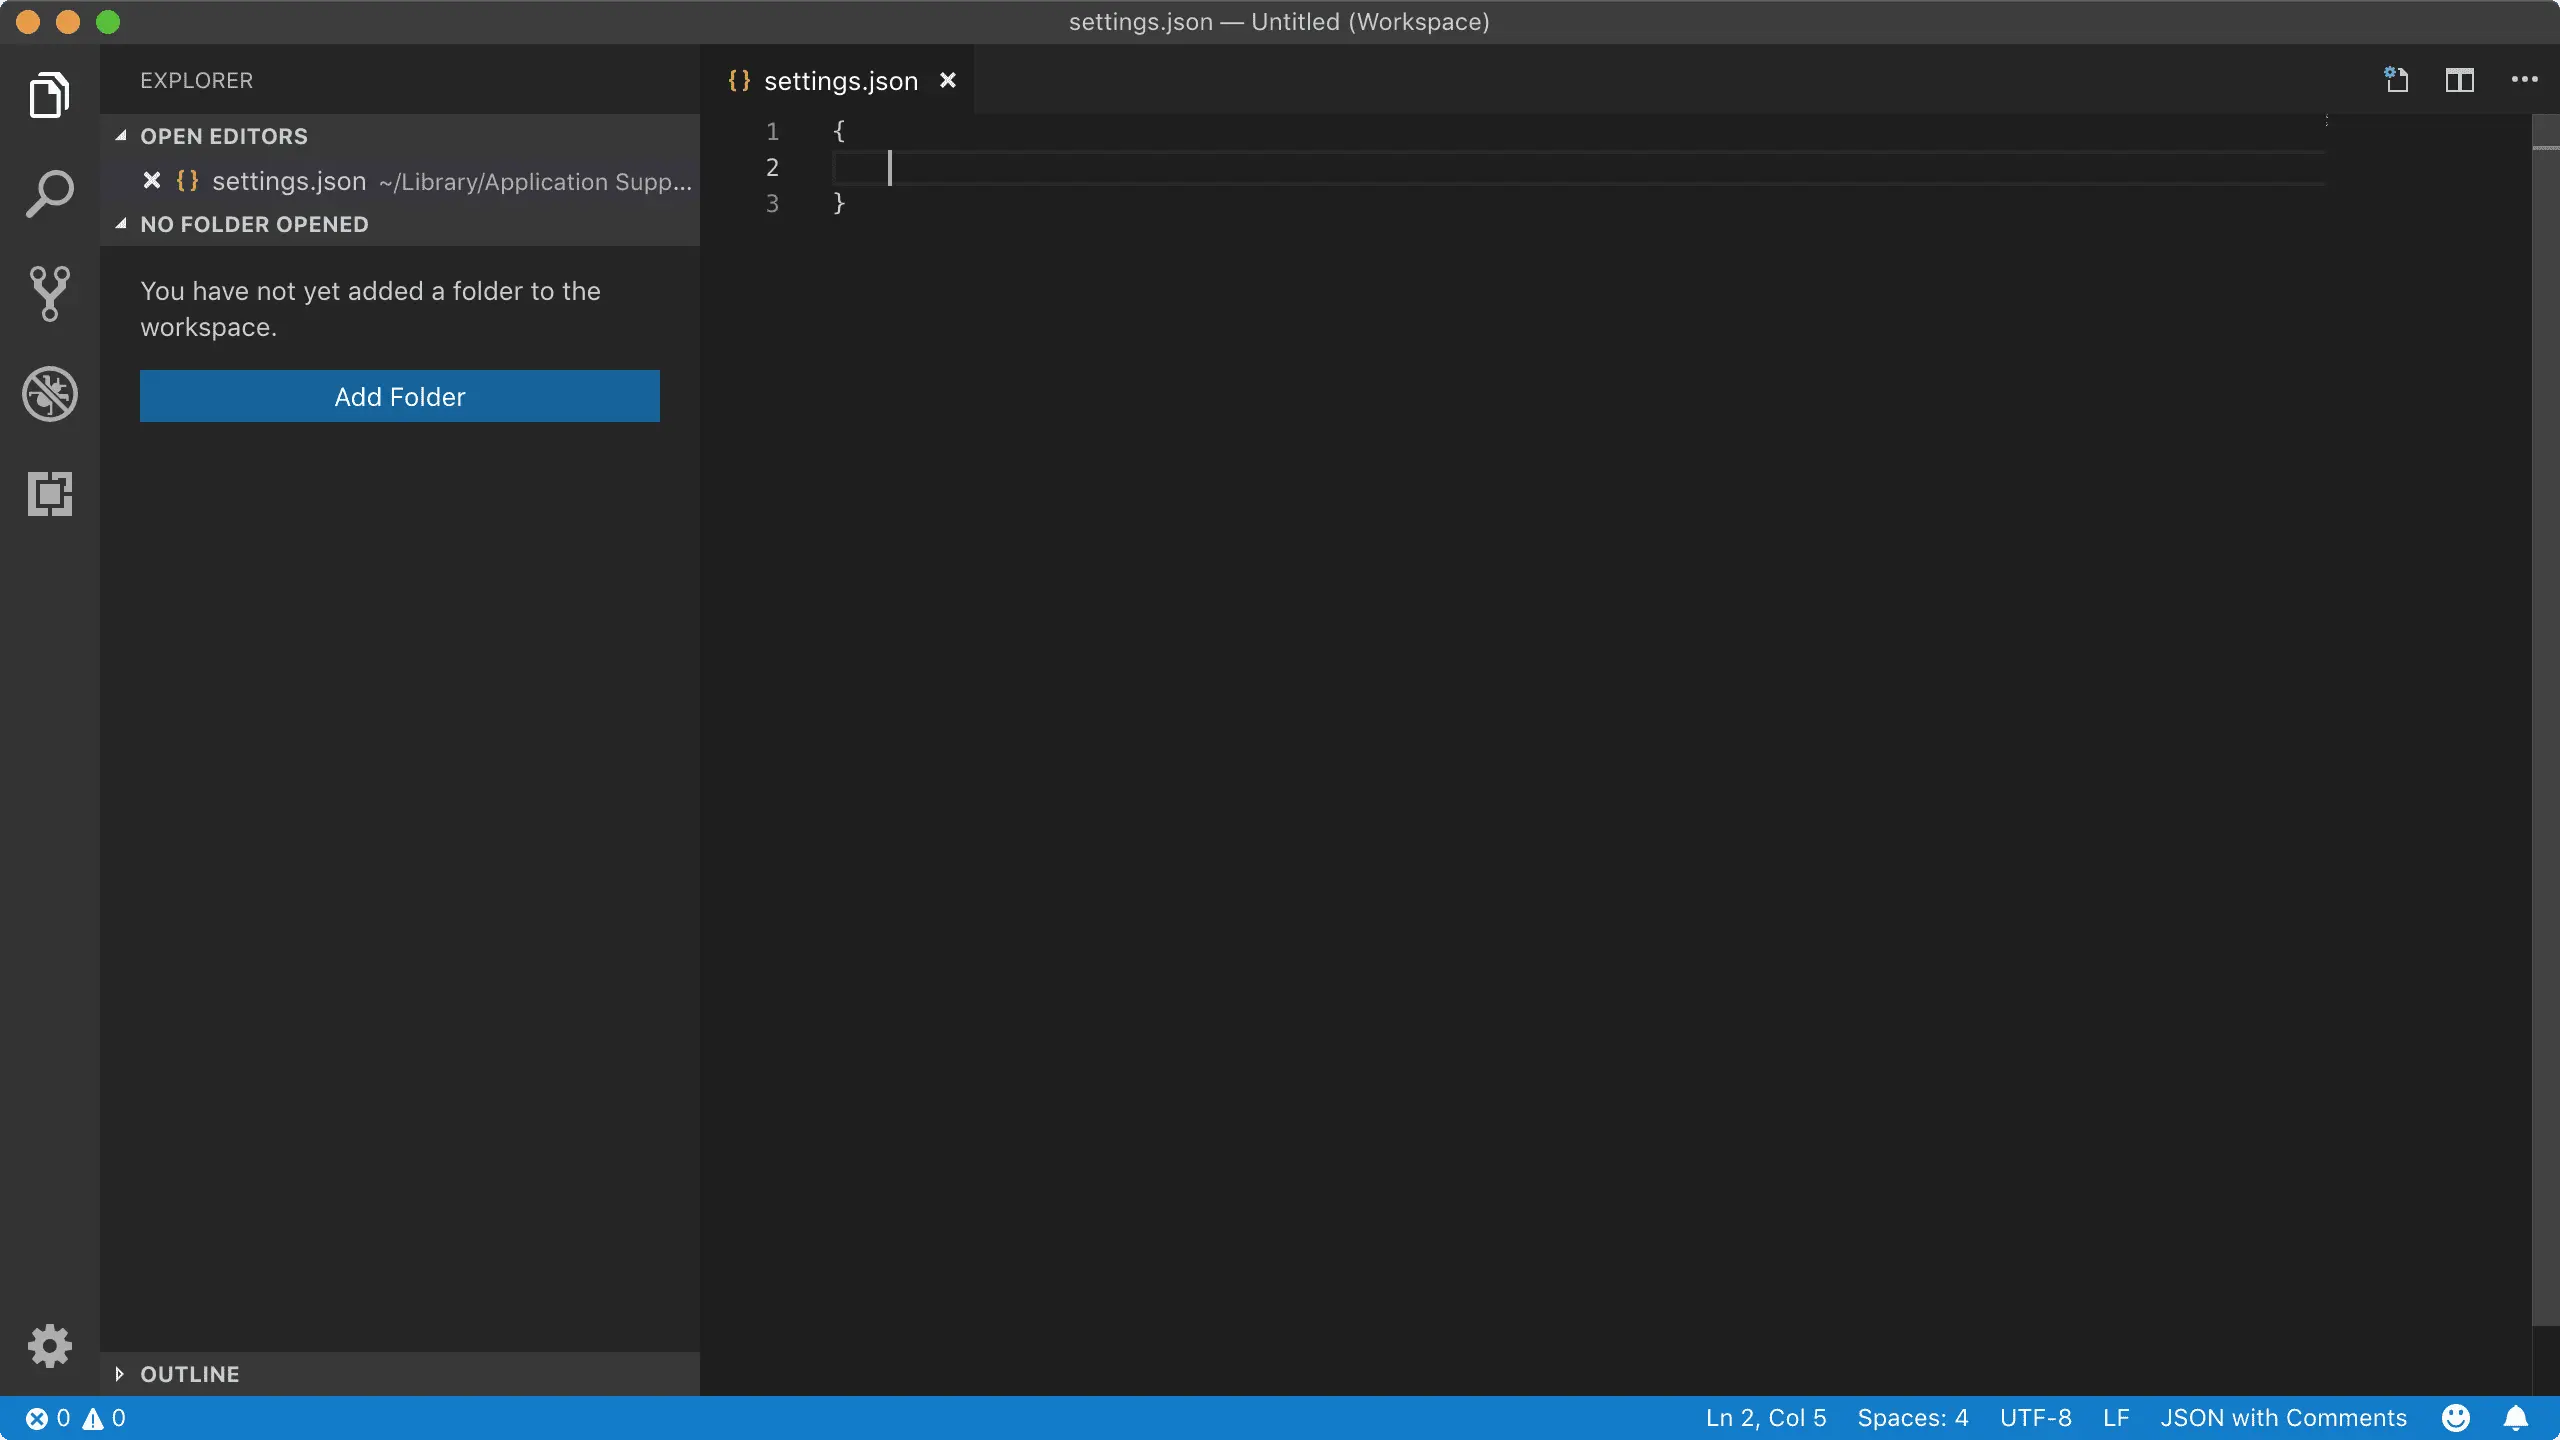Open the Debug view icon
Image resolution: width=2560 pixels, height=1440 pixels.
(x=49, y=394)
